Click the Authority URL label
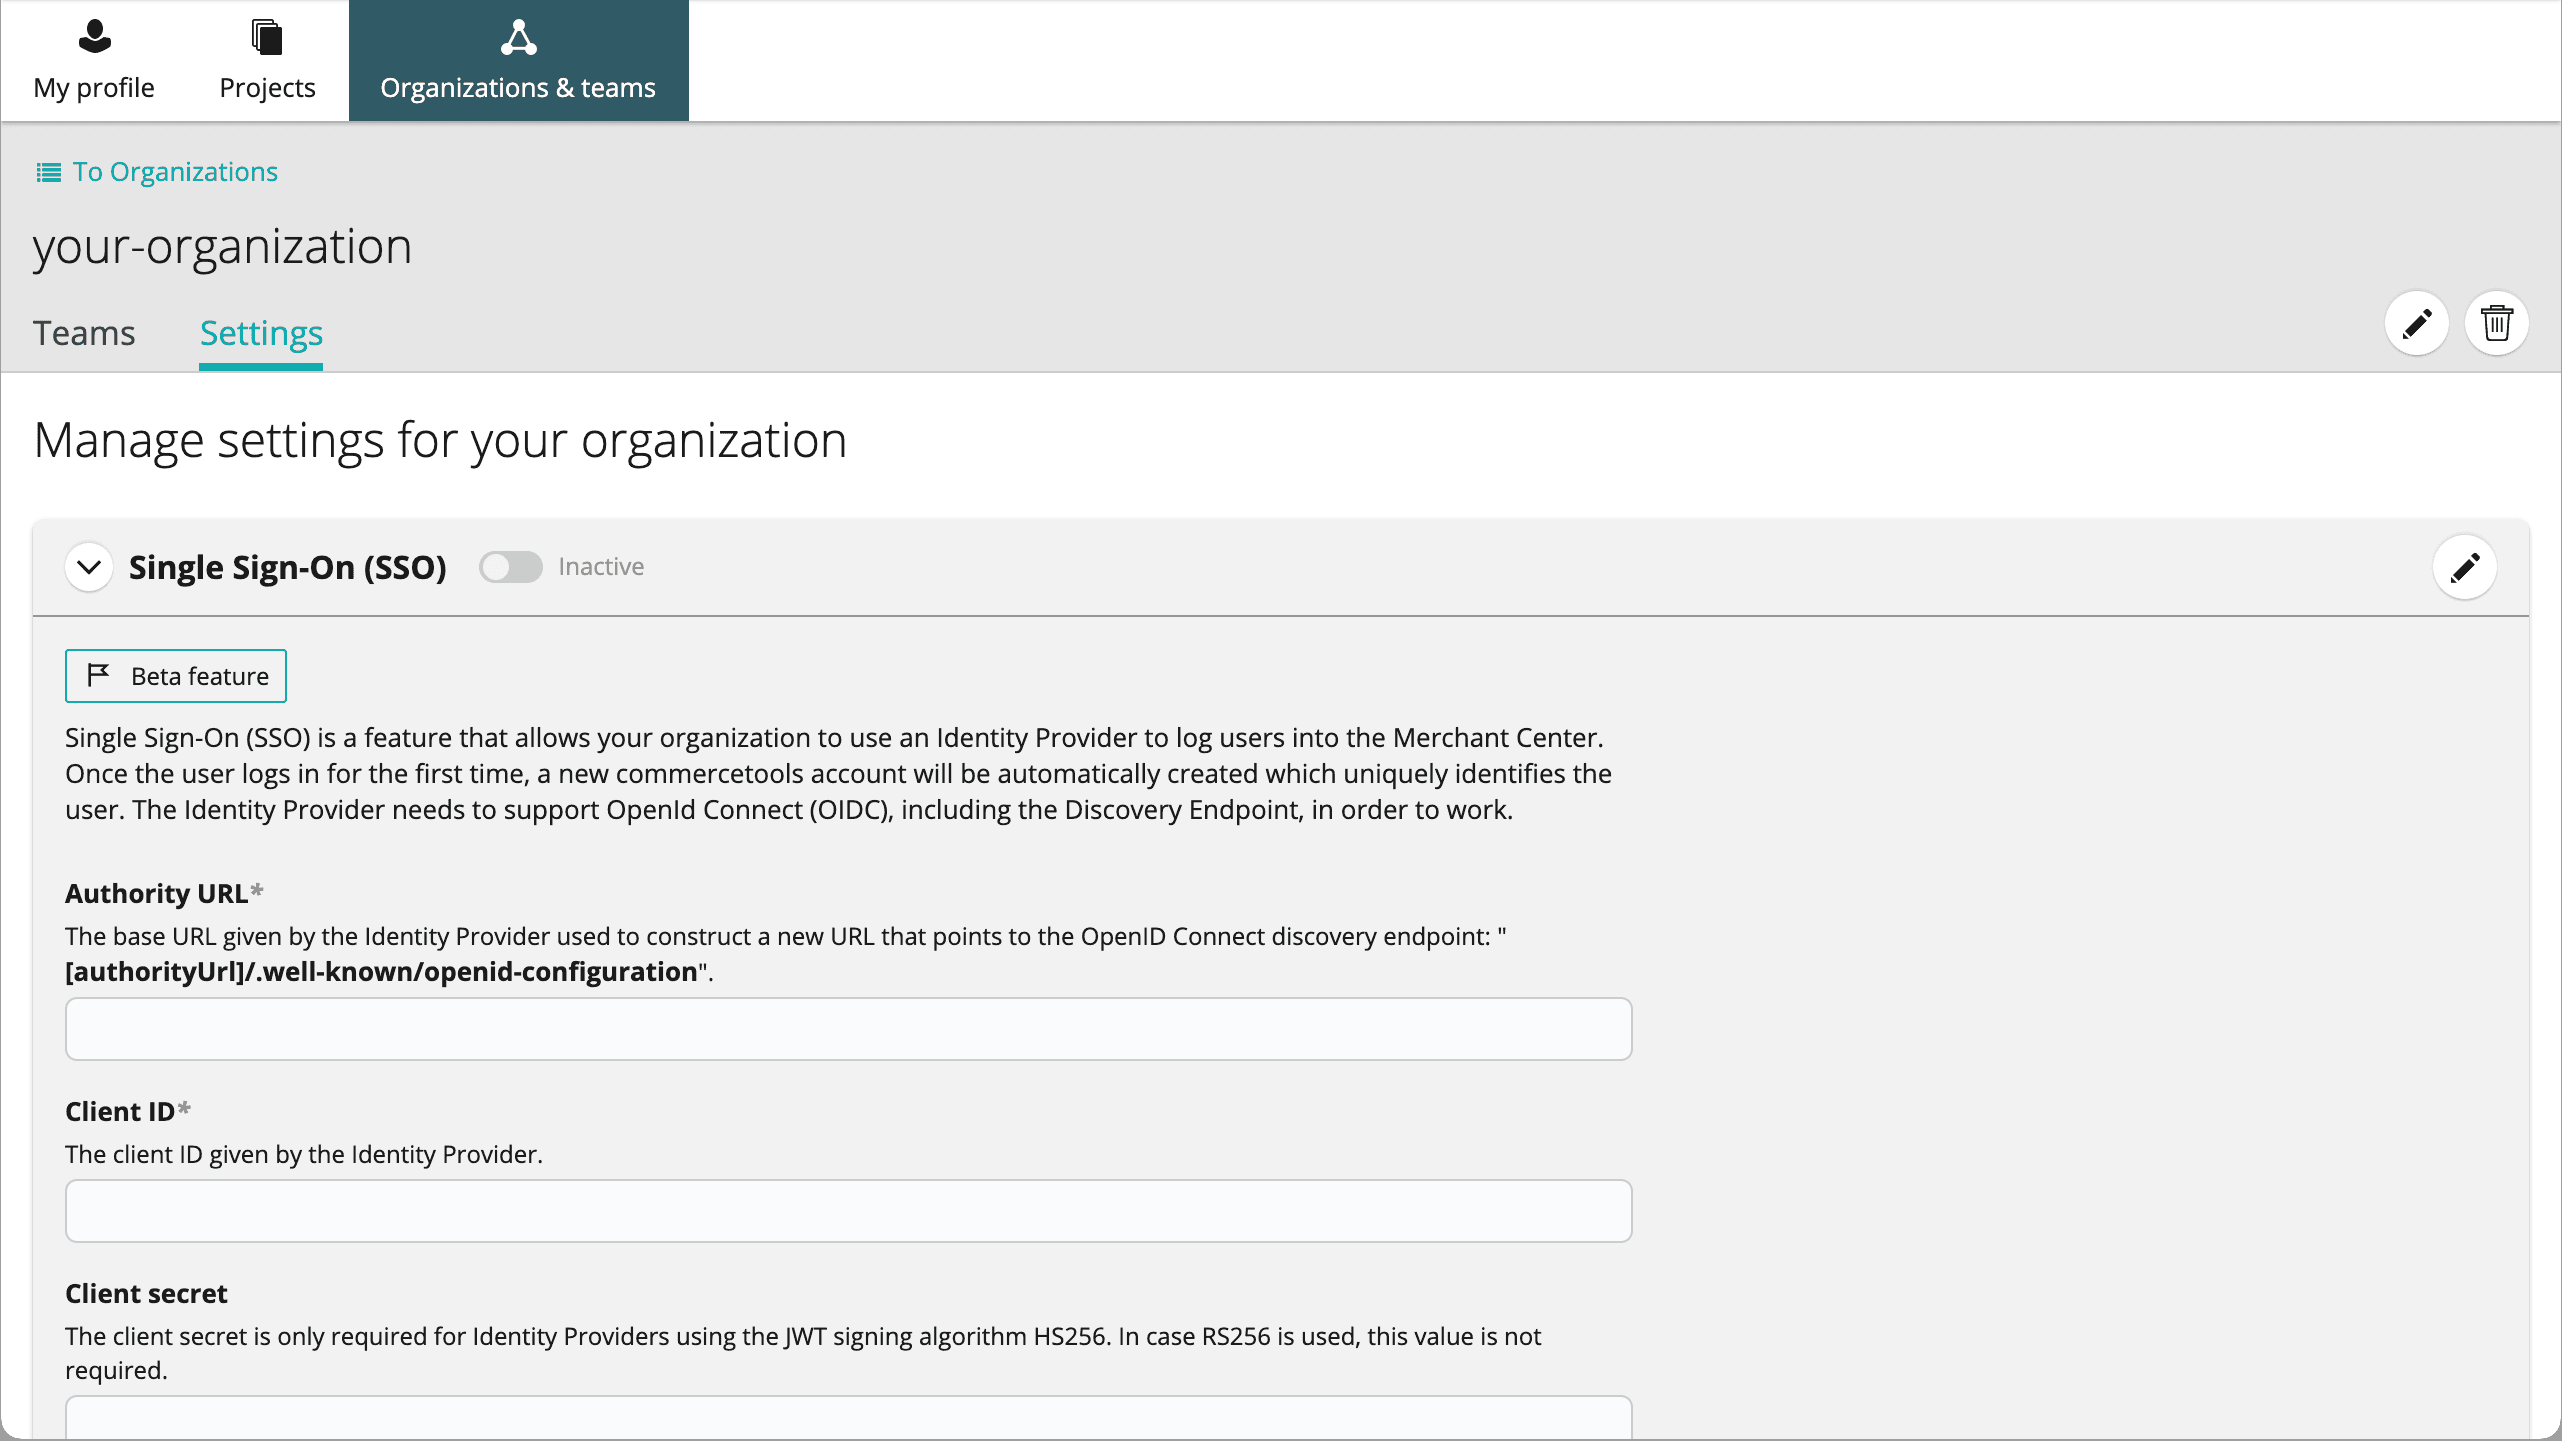The width and height of the screenshot is (2562, 1441). pyautogui.click(x=157, y=893)
